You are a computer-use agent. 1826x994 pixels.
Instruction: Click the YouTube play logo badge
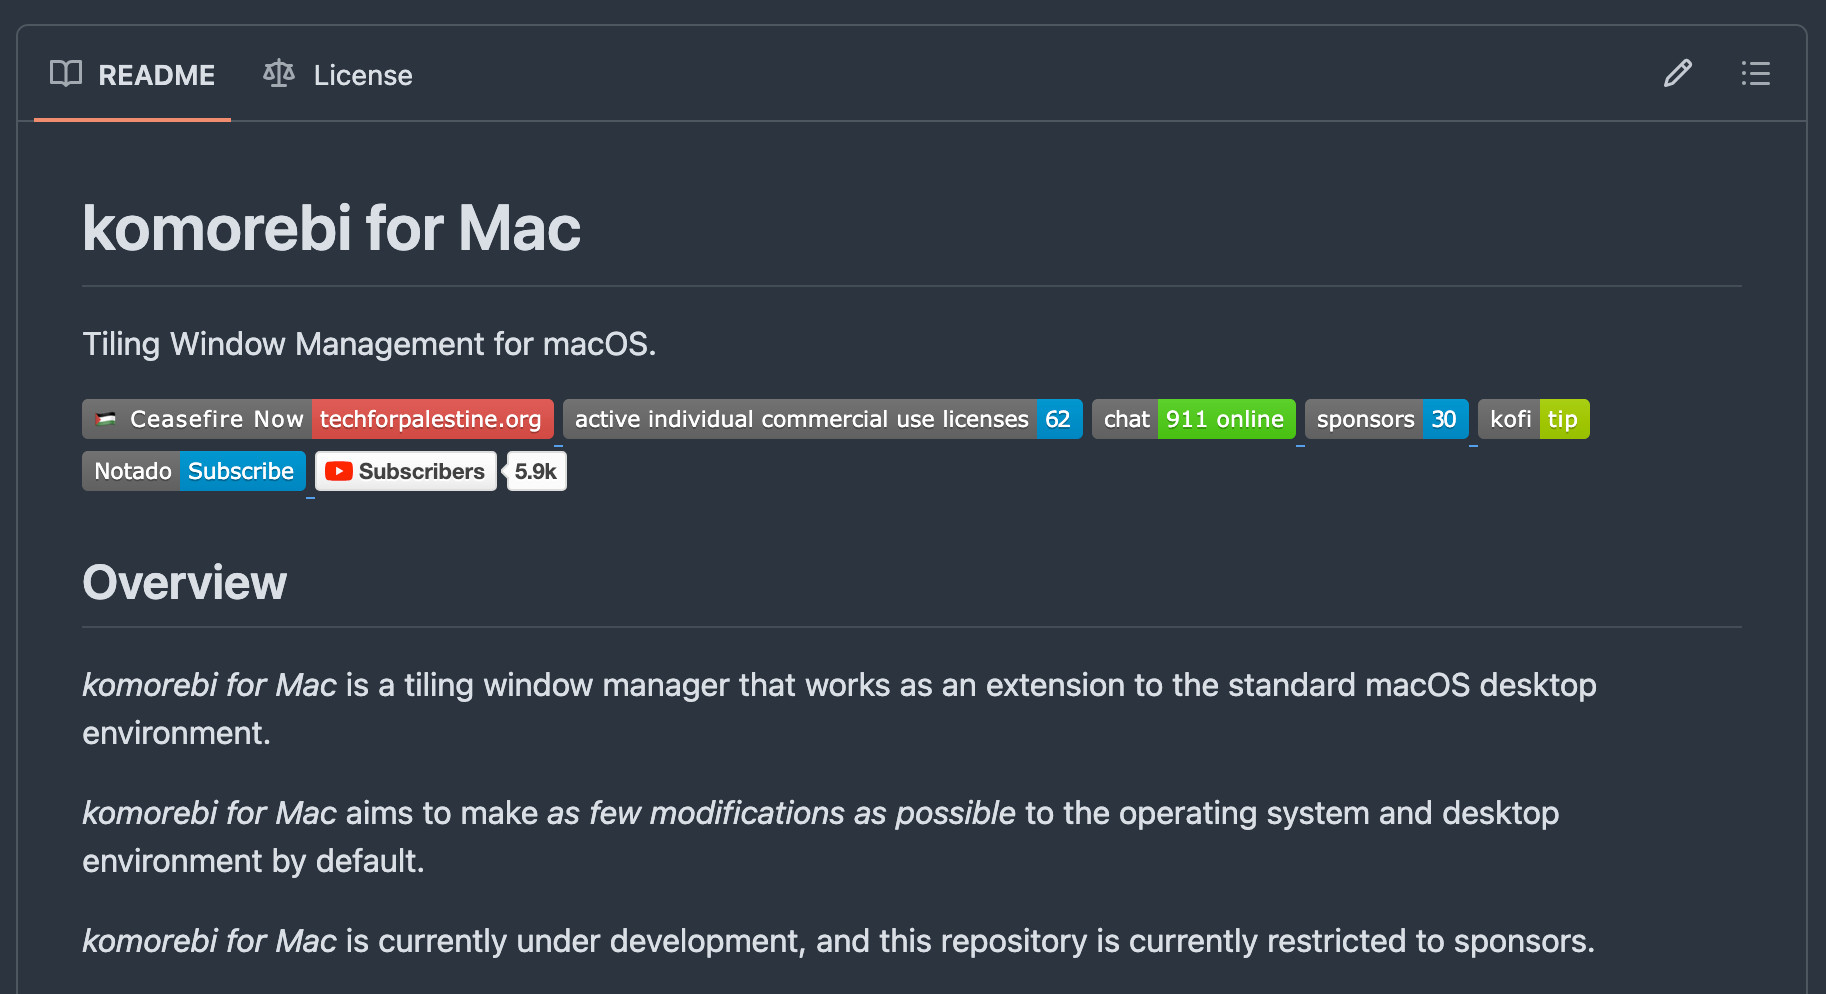coord(339,471)
